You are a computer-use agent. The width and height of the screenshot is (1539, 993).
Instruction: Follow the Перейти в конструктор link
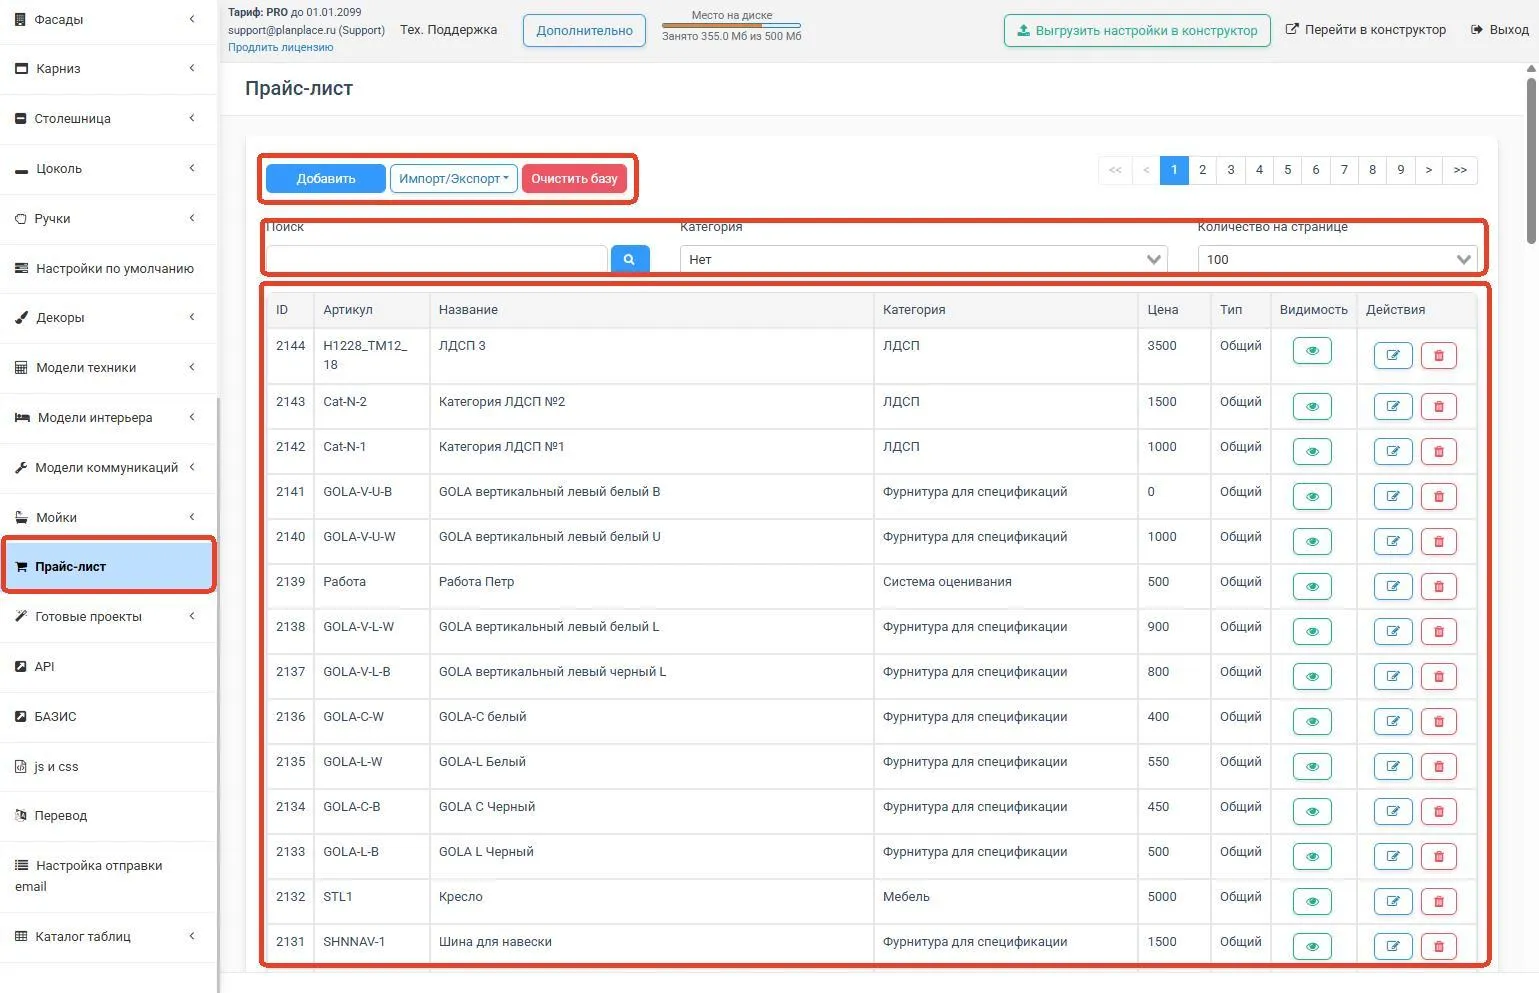tap(1366, 30)
